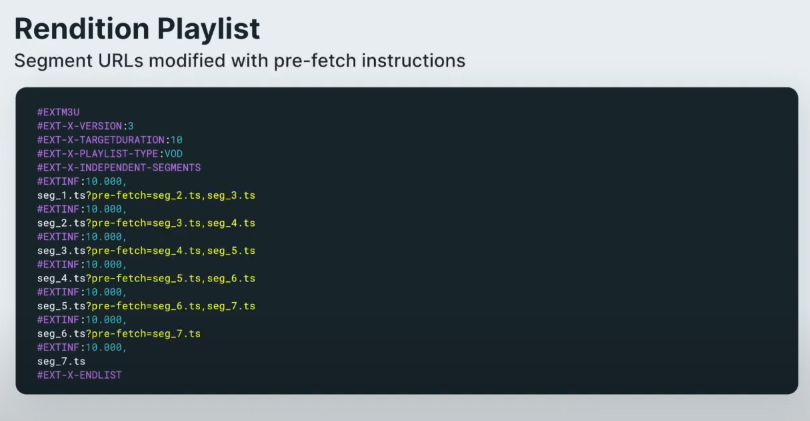Click the seg_1.ts pre-fetch URL line
The width and height of the screenshot is (810, 421).
146,196
